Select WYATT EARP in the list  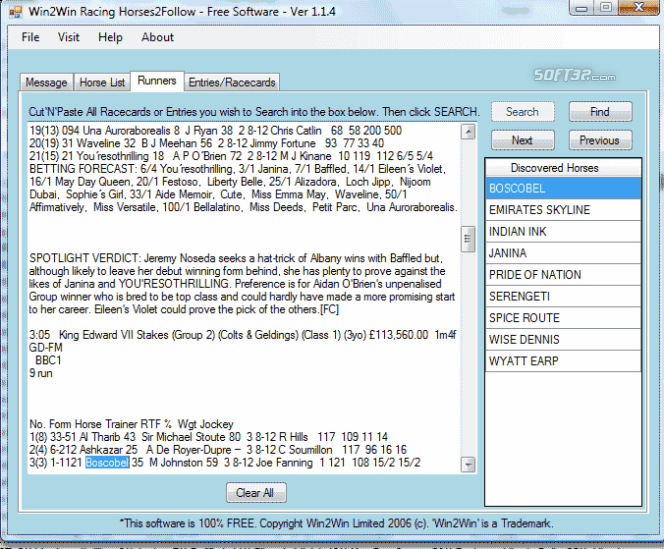563,361
